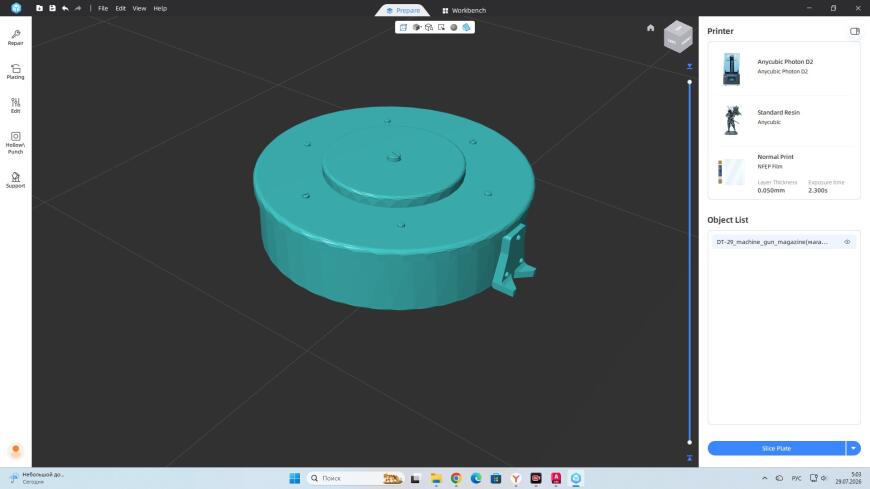
Task: Select DT-29_machine_gun_magazine in Object List
Action: (783, 242)
